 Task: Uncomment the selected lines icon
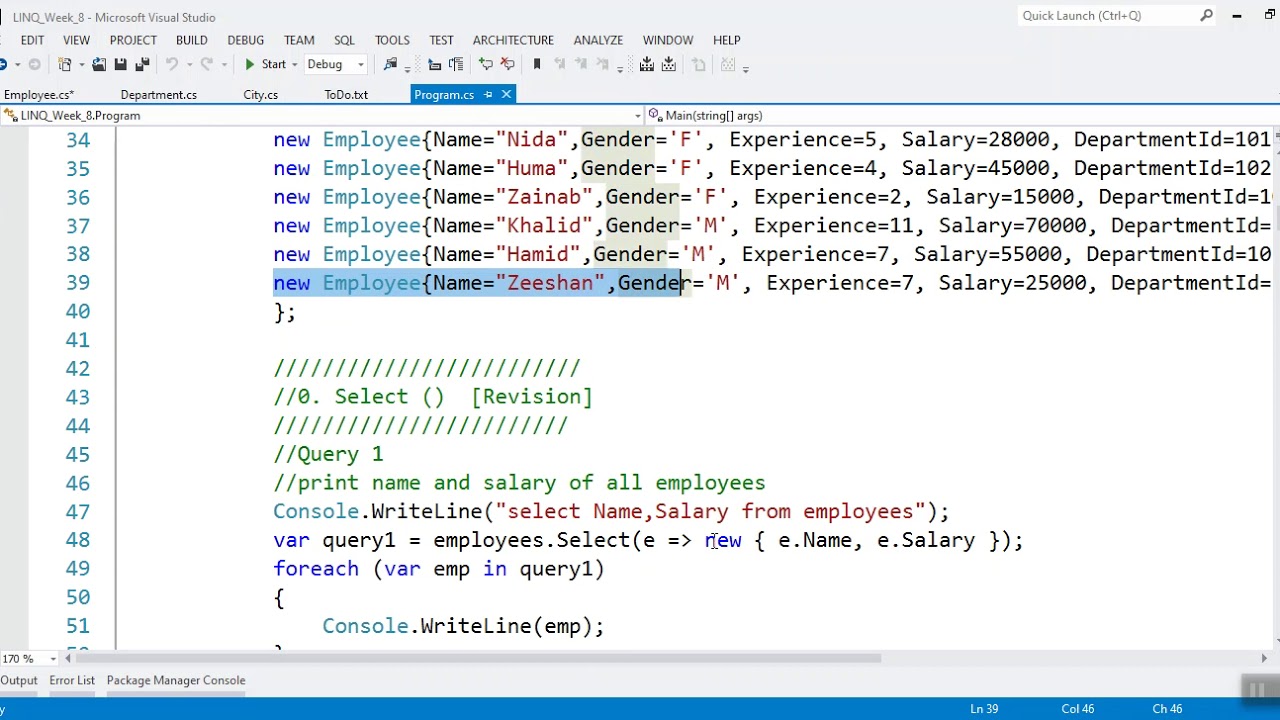(x=508, y=65)
